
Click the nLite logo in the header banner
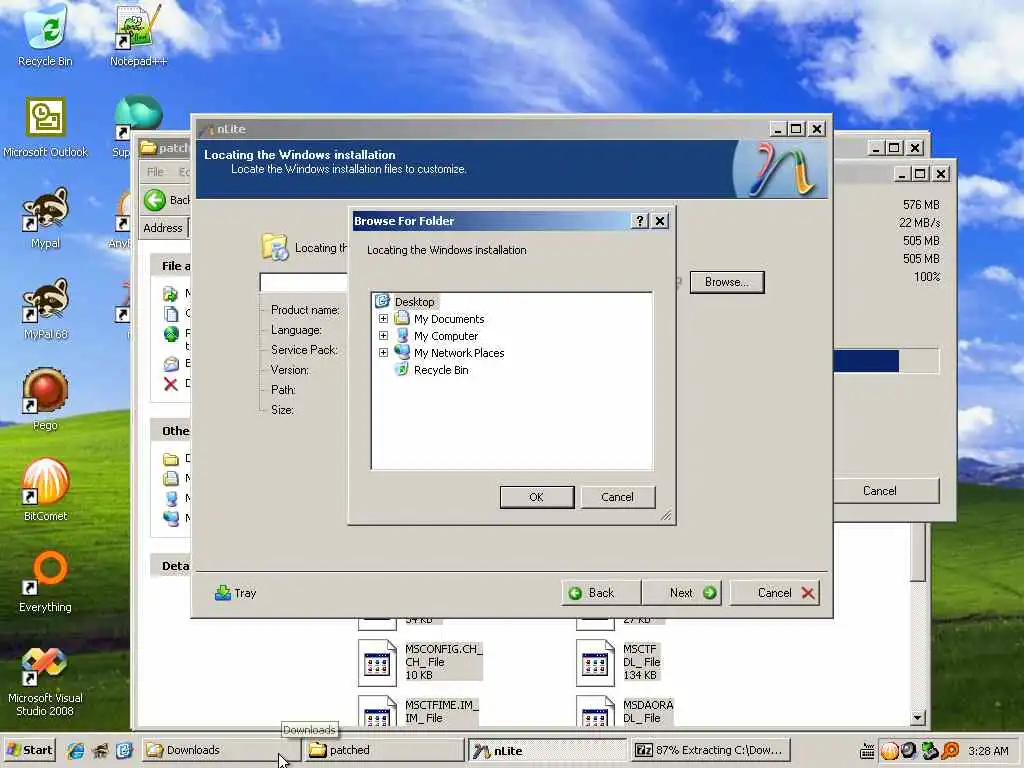click(780, 170)
